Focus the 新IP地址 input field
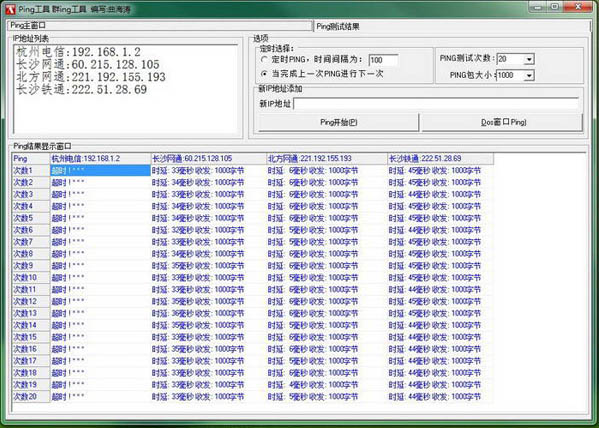 pyautogui.click(x=436, y=104)
